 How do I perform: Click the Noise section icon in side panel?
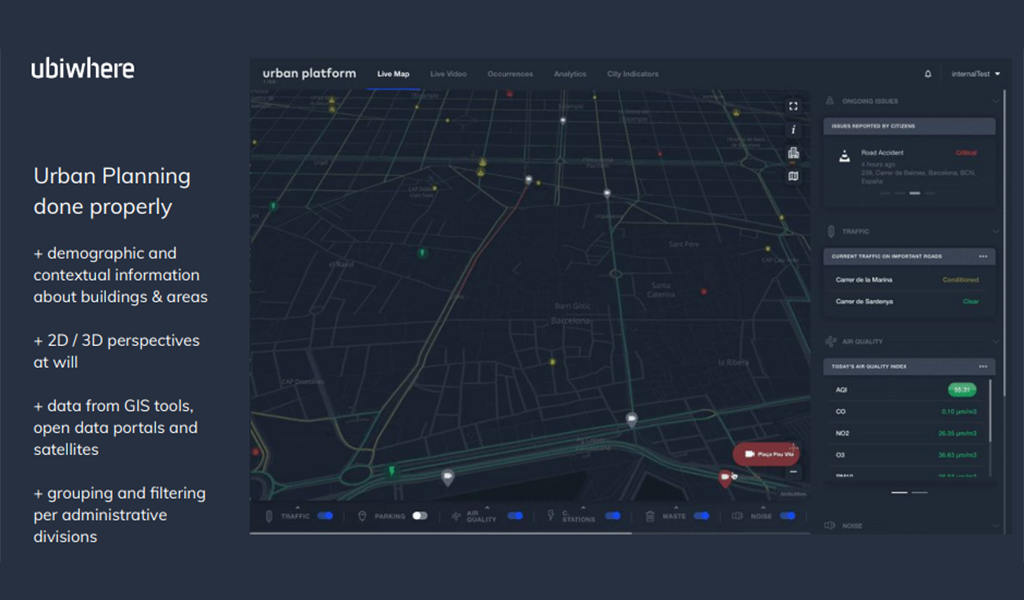830,526
